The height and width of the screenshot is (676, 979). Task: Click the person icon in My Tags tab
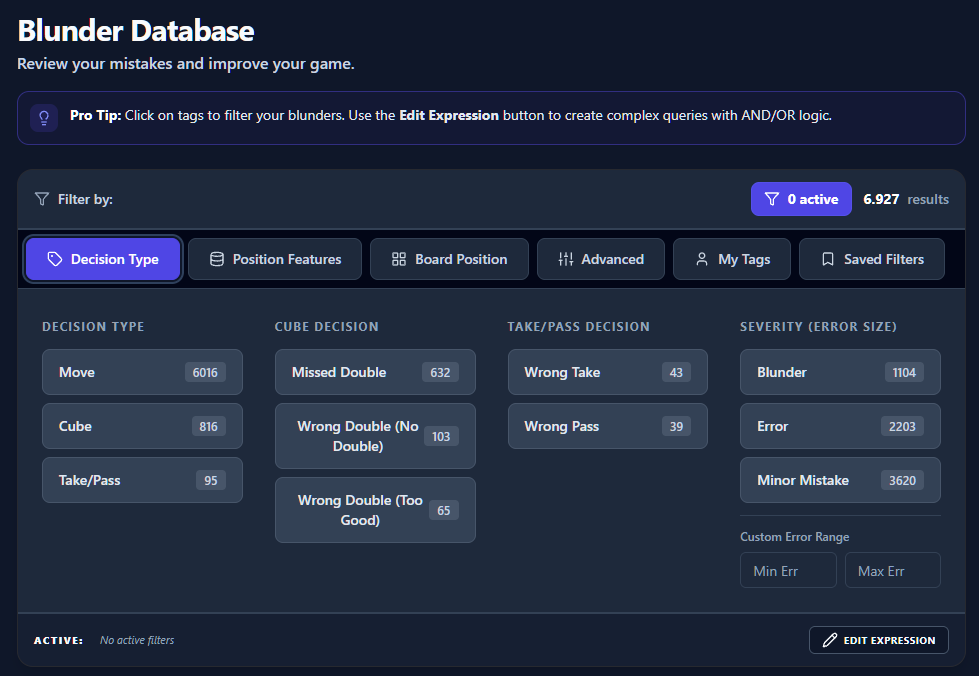tap(702, 259)
